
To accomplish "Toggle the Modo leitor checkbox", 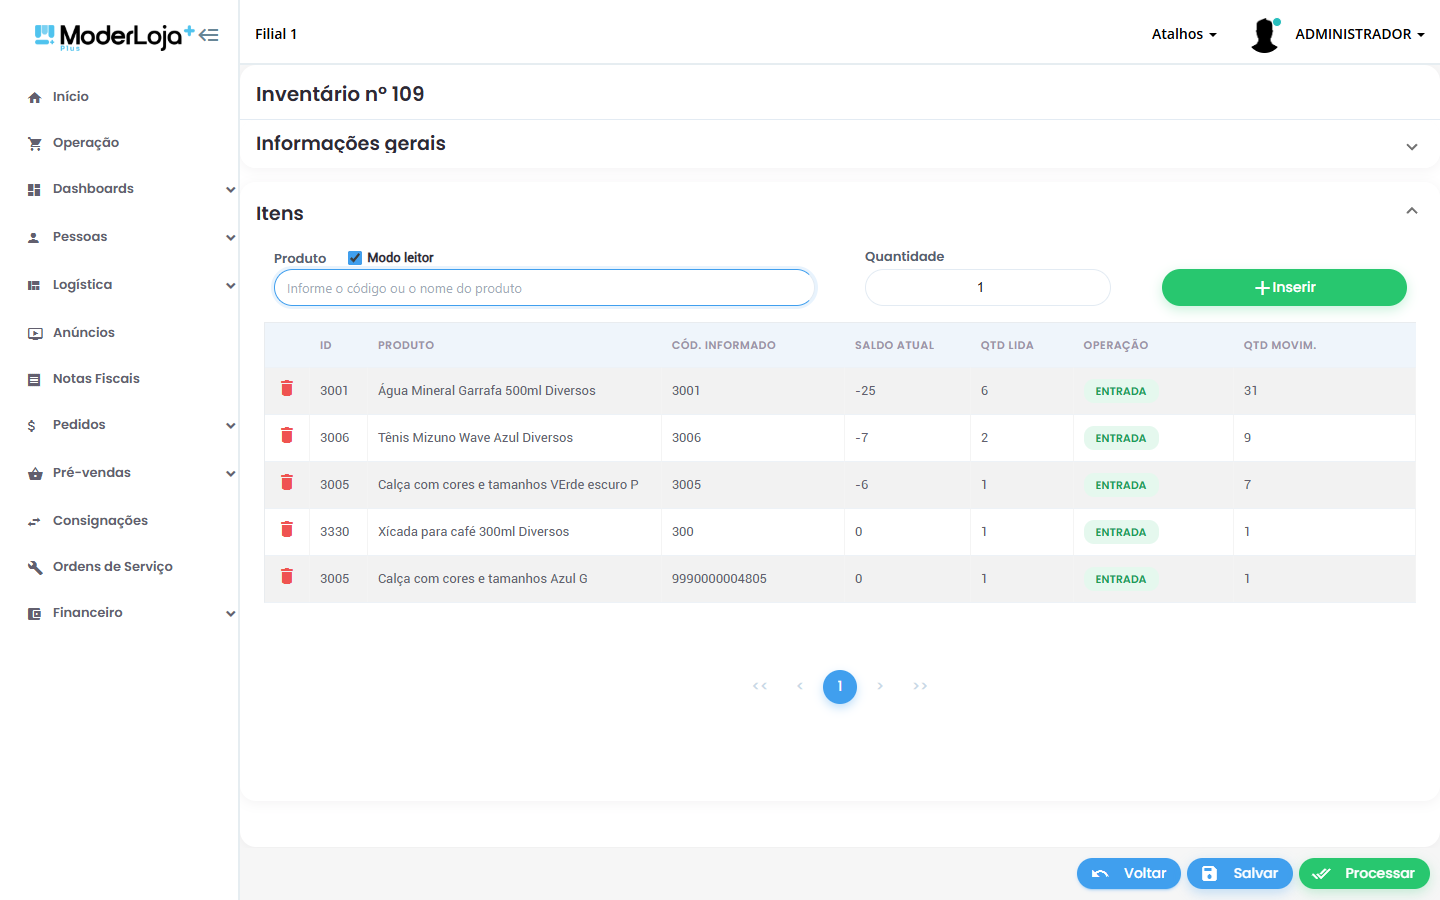I will coord(355,258).
